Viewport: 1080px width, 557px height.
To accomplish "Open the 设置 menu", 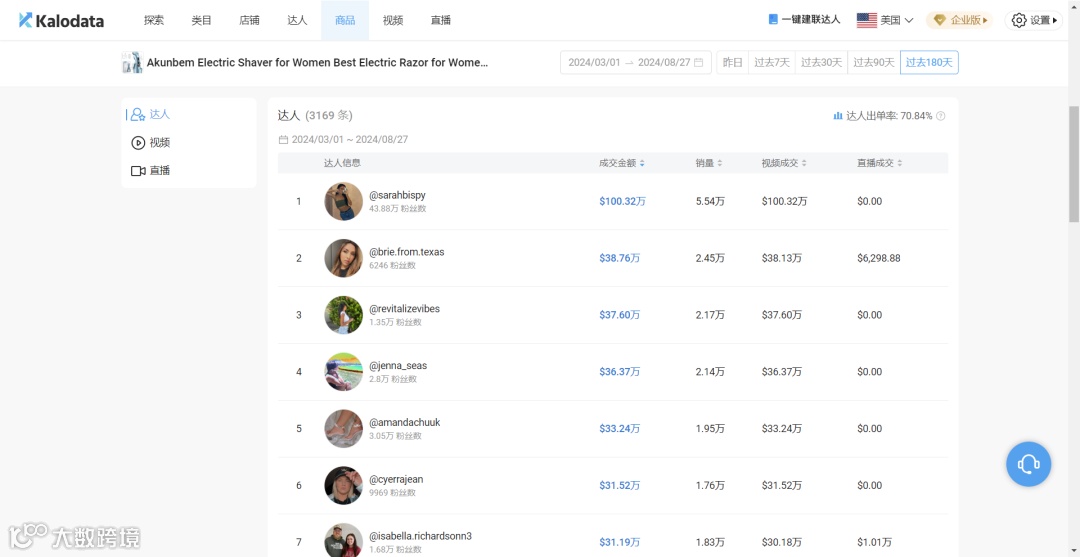I will 1033,21.
